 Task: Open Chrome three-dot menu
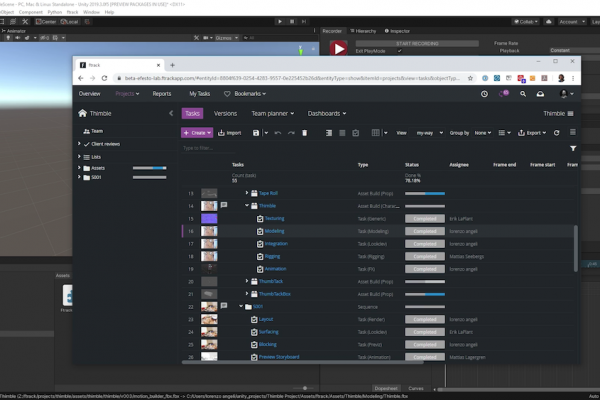coord(573,78)
